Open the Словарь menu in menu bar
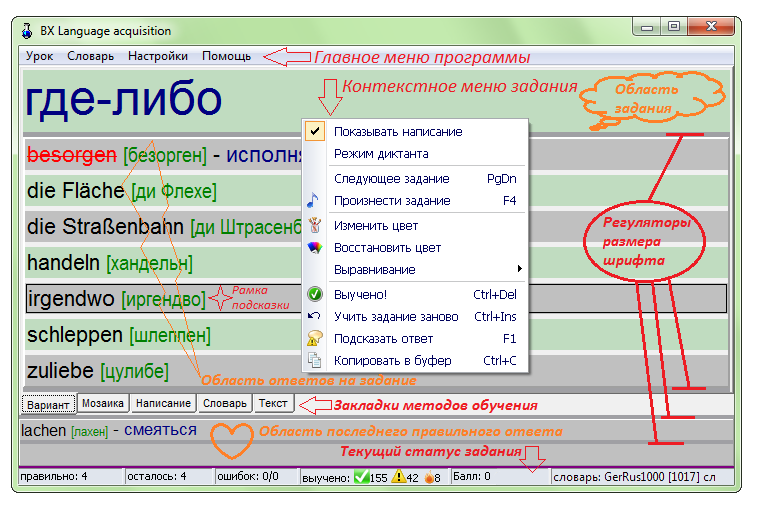The height and width of the screenshot is (513, 760). 91,56
